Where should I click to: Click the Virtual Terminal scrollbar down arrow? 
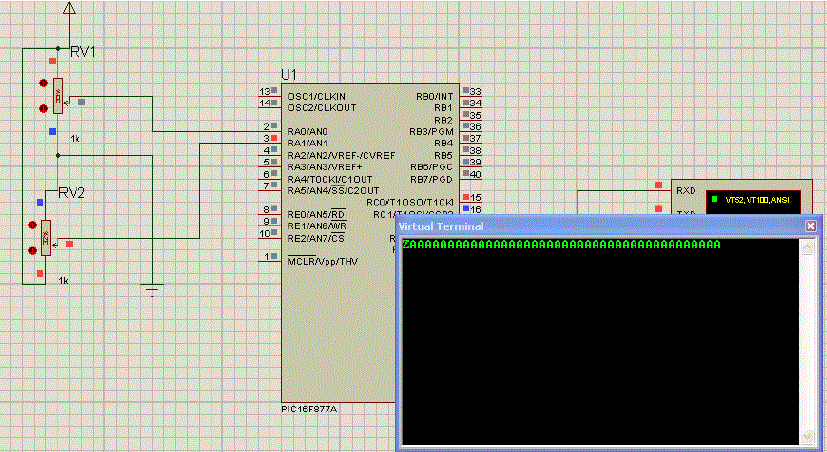(x=809, y=437)
